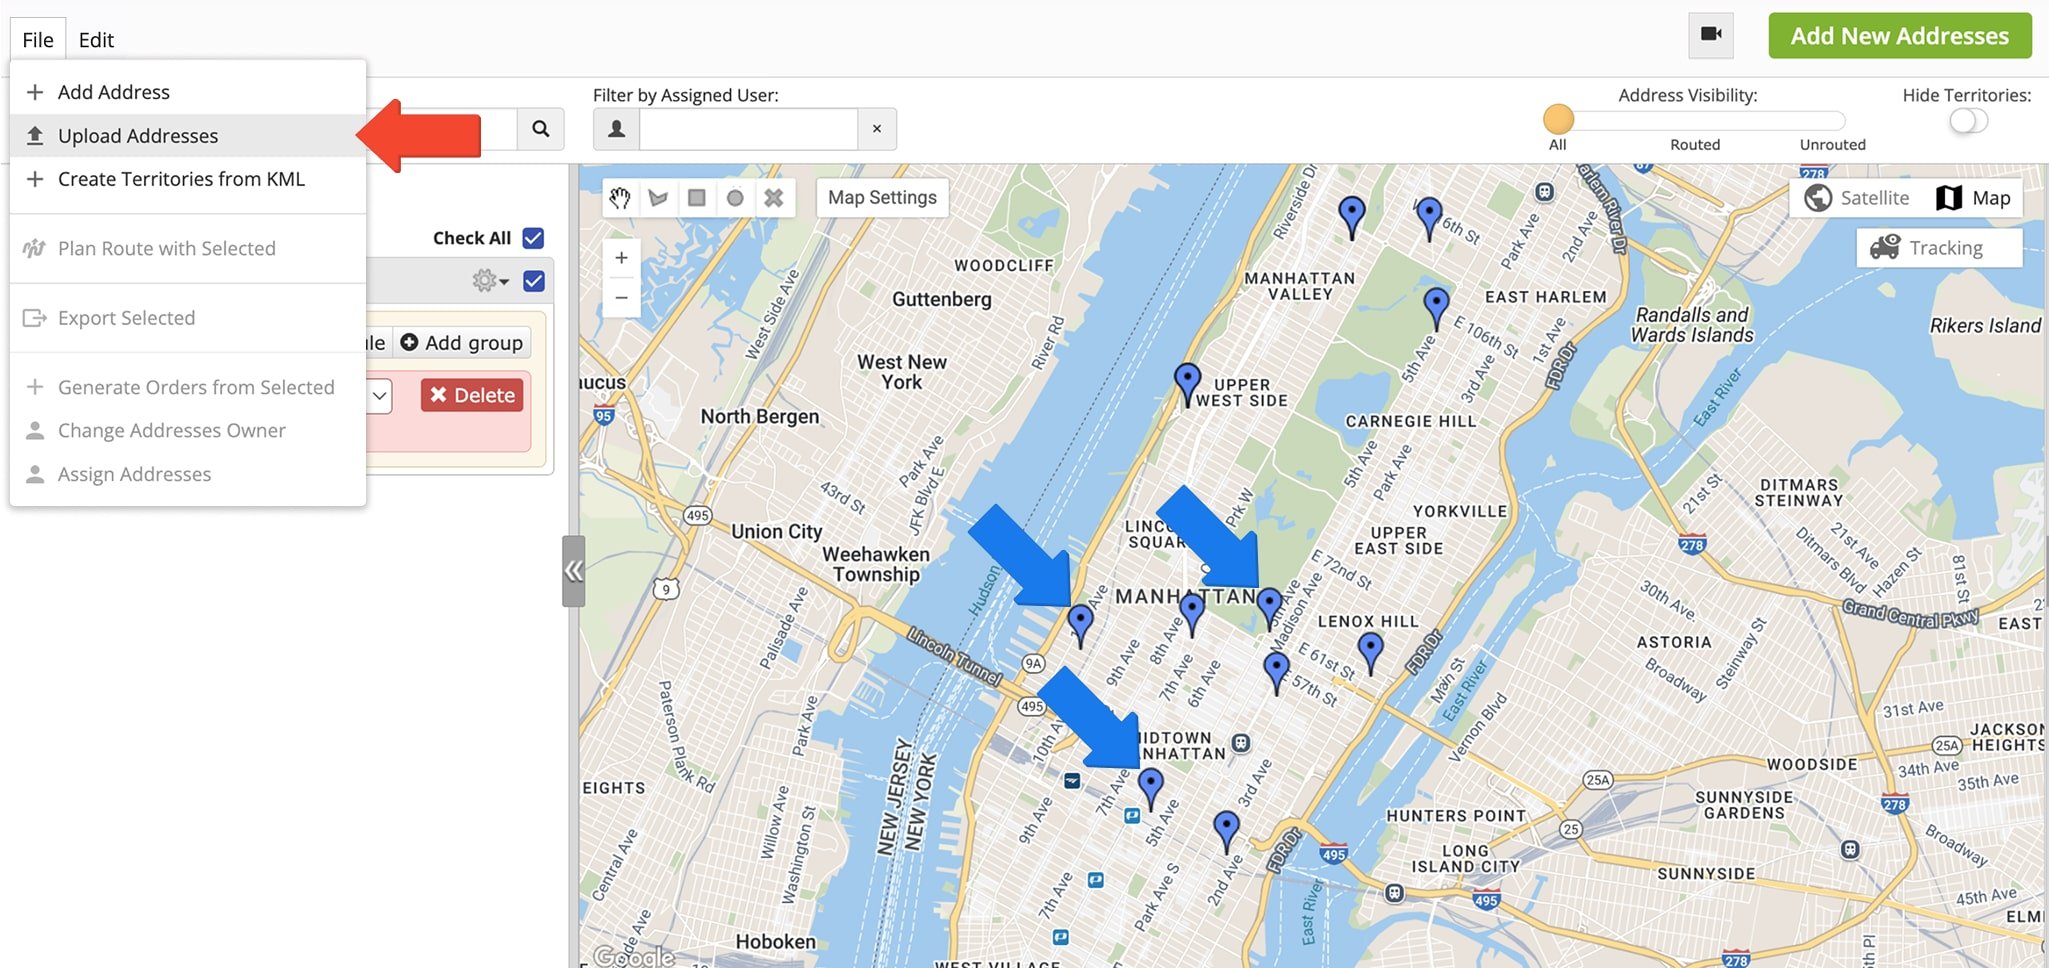Screen dimensions: 2049x968
Task: Select the polygon drawing tool
Action: pos(658,198)
